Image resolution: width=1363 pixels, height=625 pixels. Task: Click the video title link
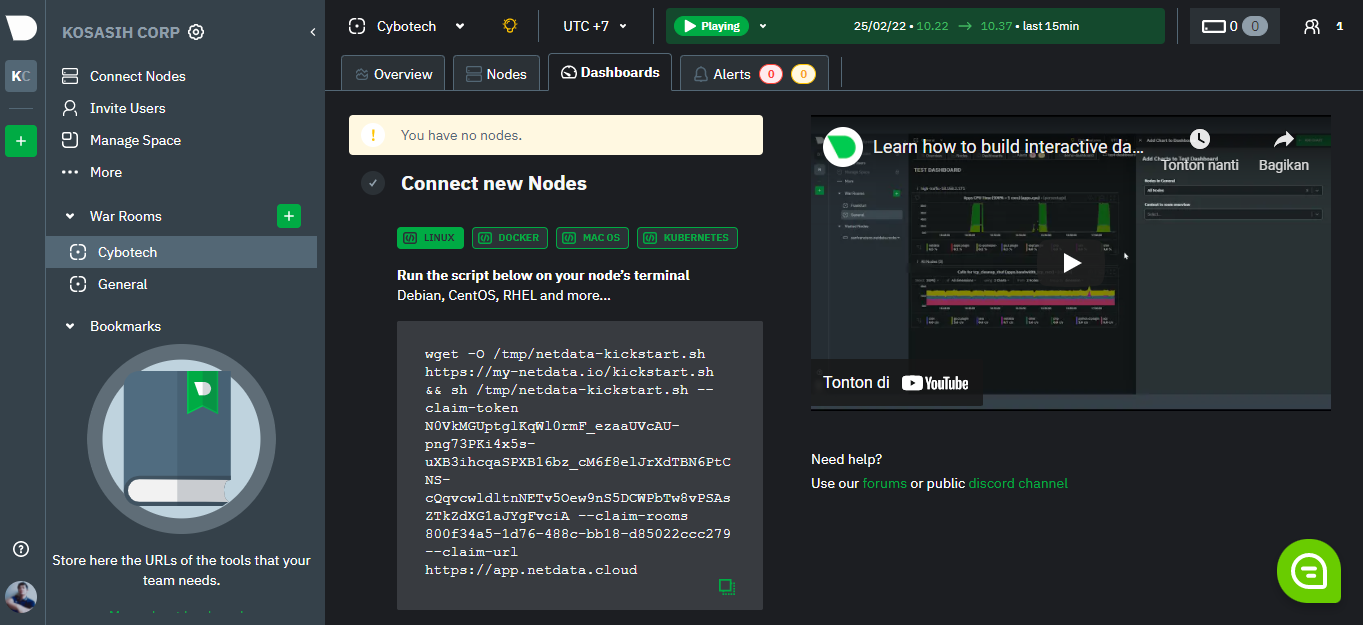pyautogui.click(x=1007, y=147)
